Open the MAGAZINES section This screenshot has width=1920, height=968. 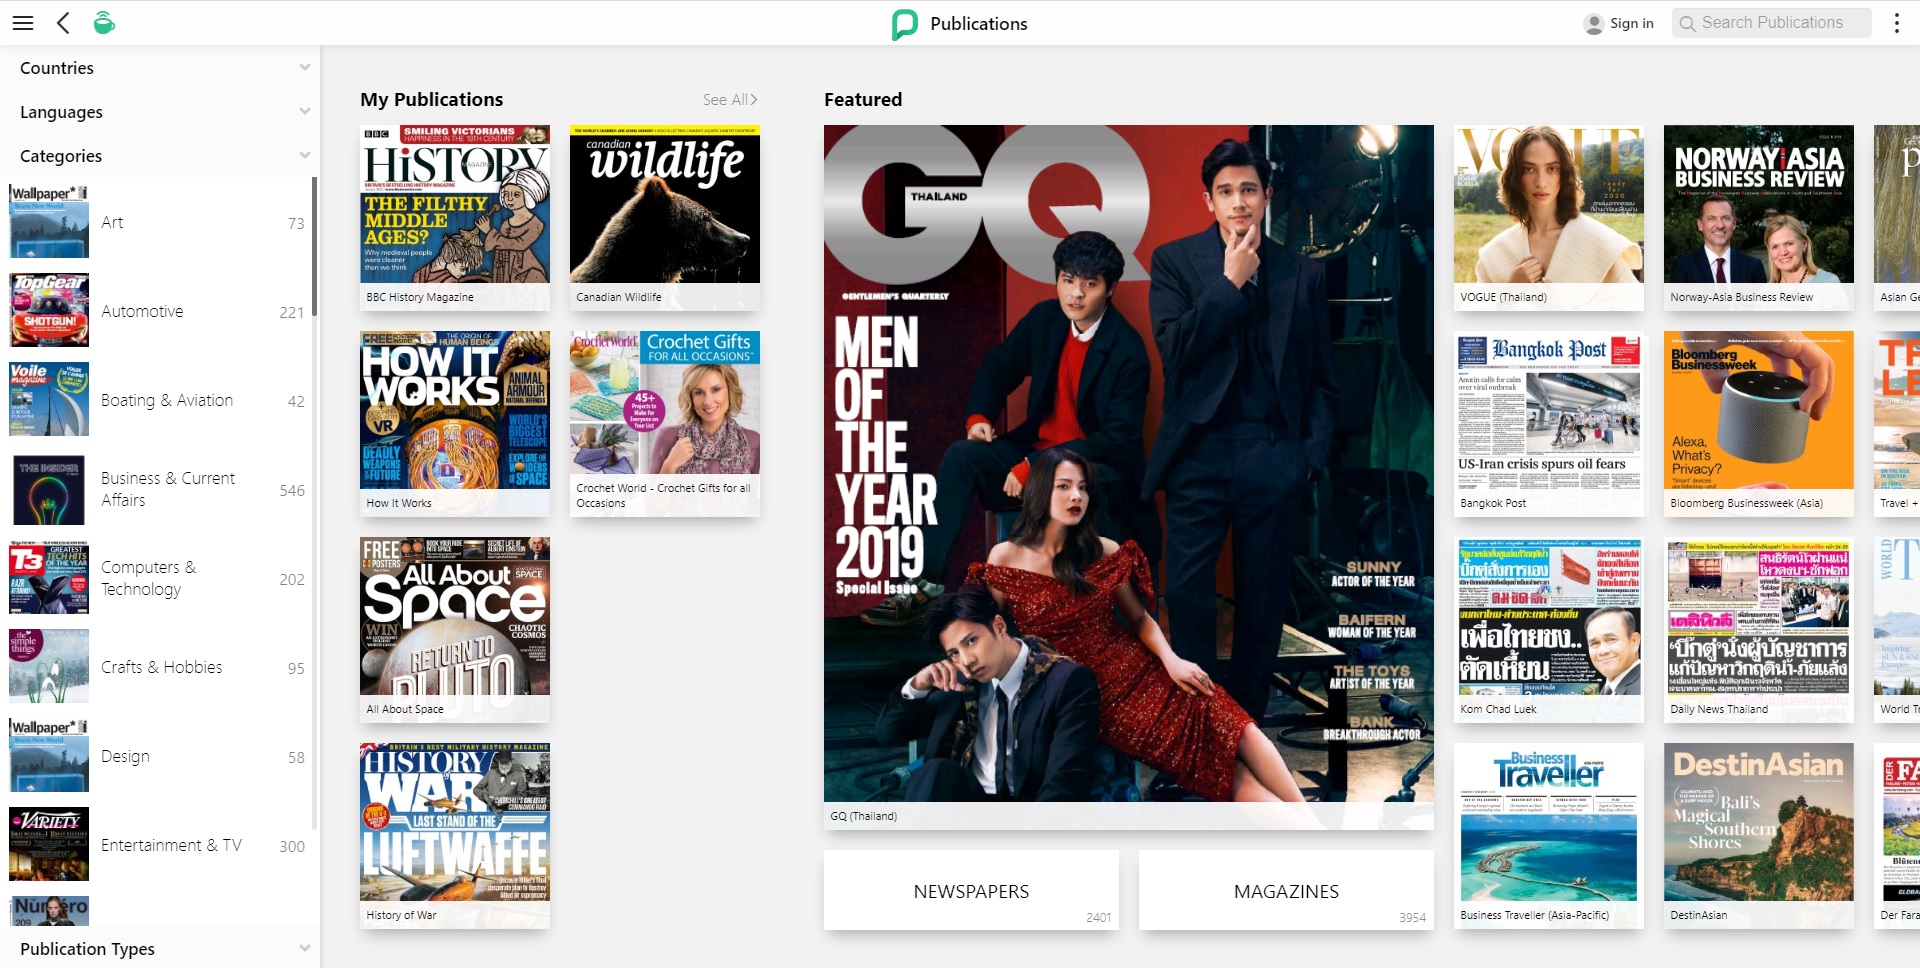coord(1286,890)
